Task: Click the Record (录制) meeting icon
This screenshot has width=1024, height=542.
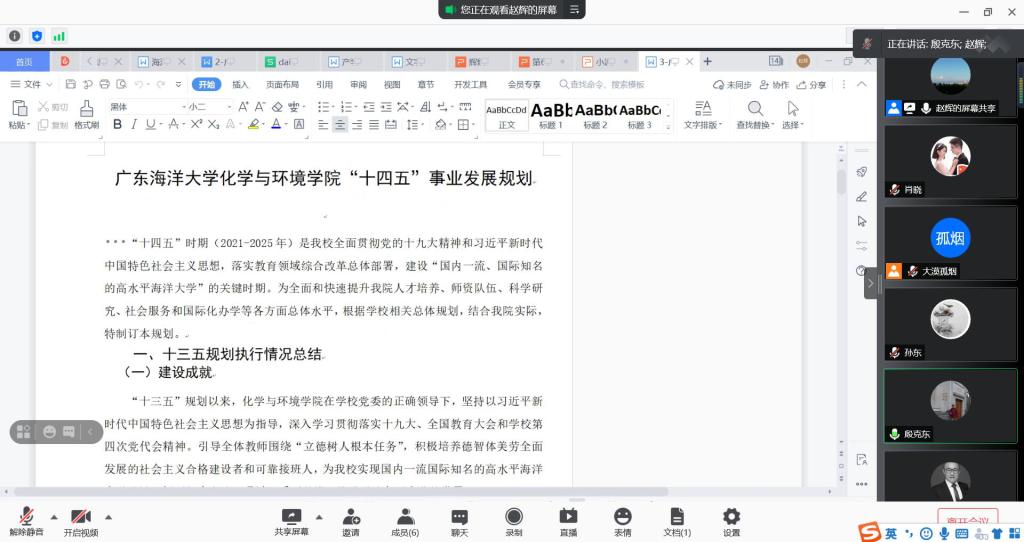Action: click(514, 522)
